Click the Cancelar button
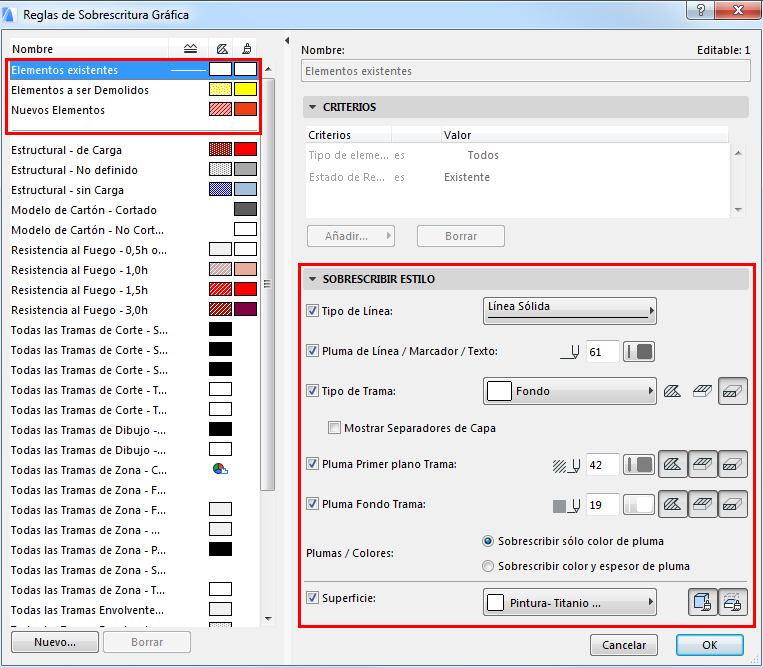The image size is (763, 668). 624,645
